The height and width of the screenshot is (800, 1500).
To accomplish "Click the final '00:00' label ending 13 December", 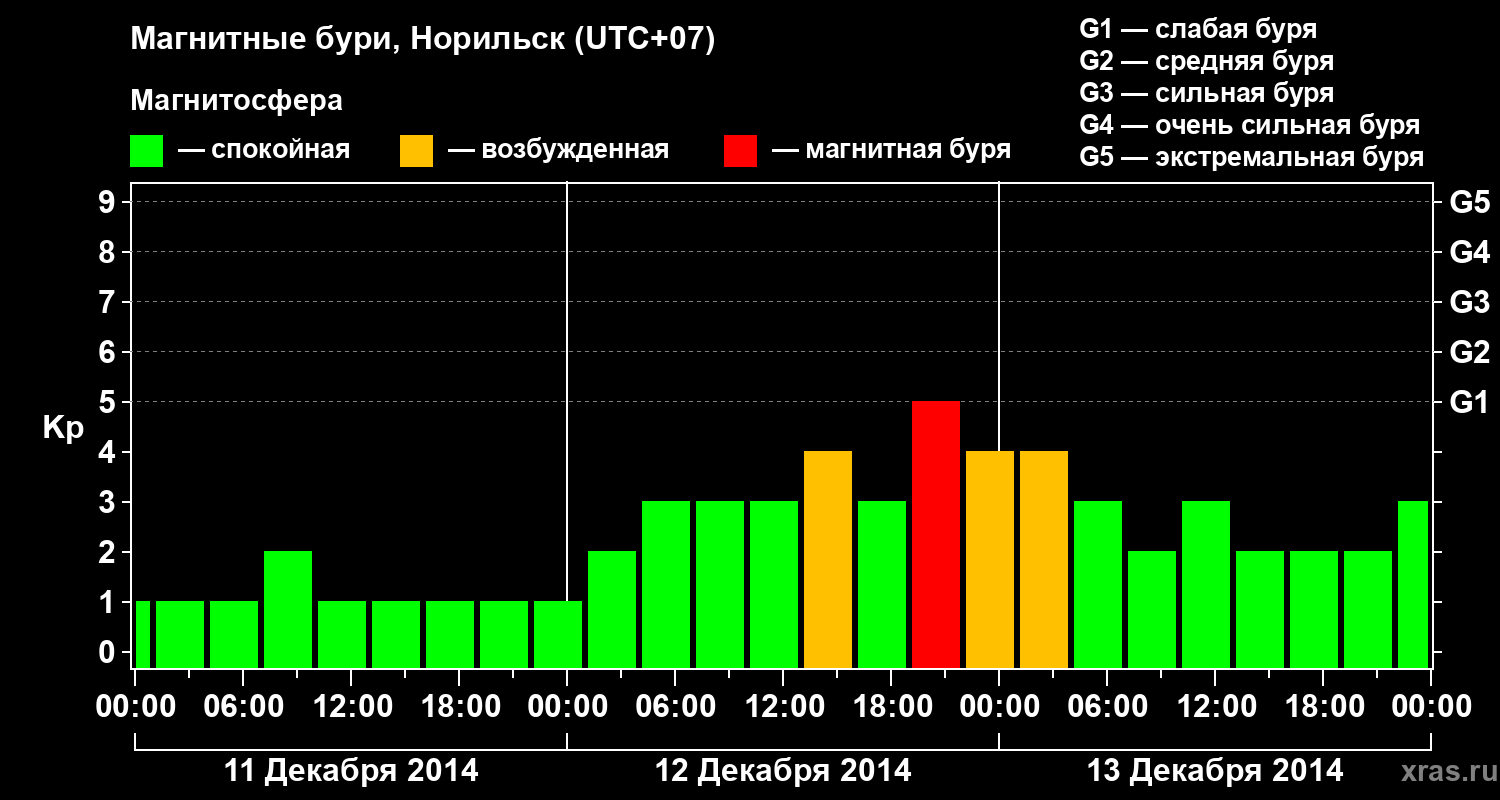I will coord(1431,707).
